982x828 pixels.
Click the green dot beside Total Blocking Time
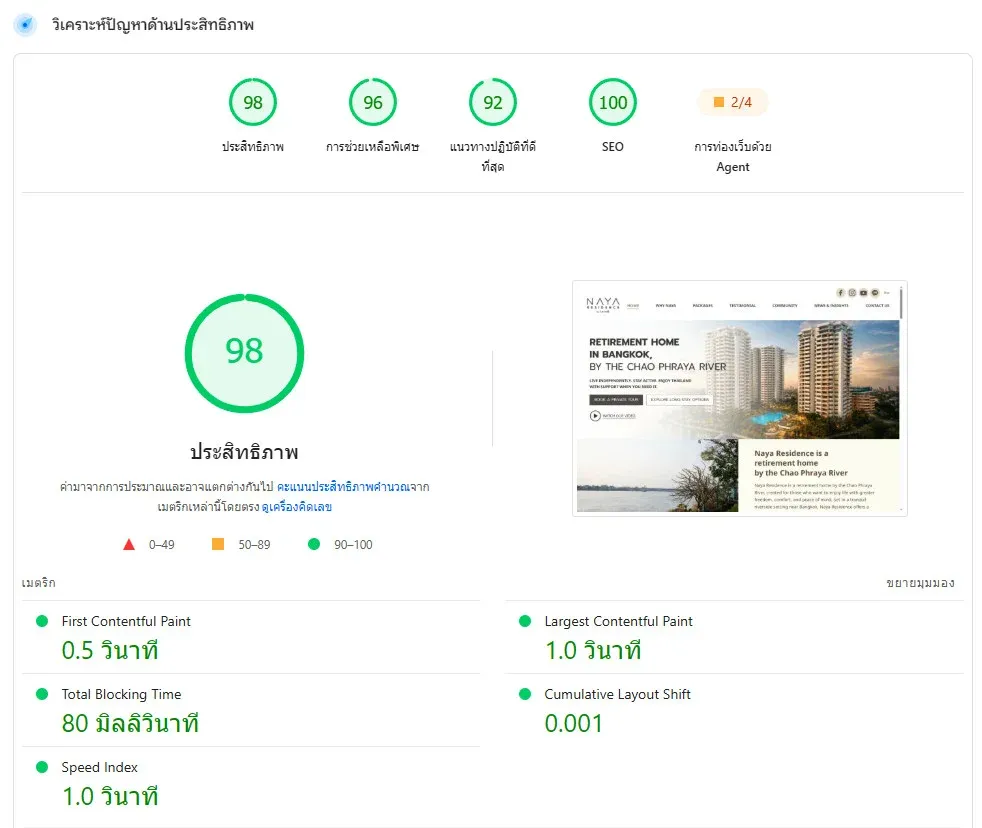[42, 693]
